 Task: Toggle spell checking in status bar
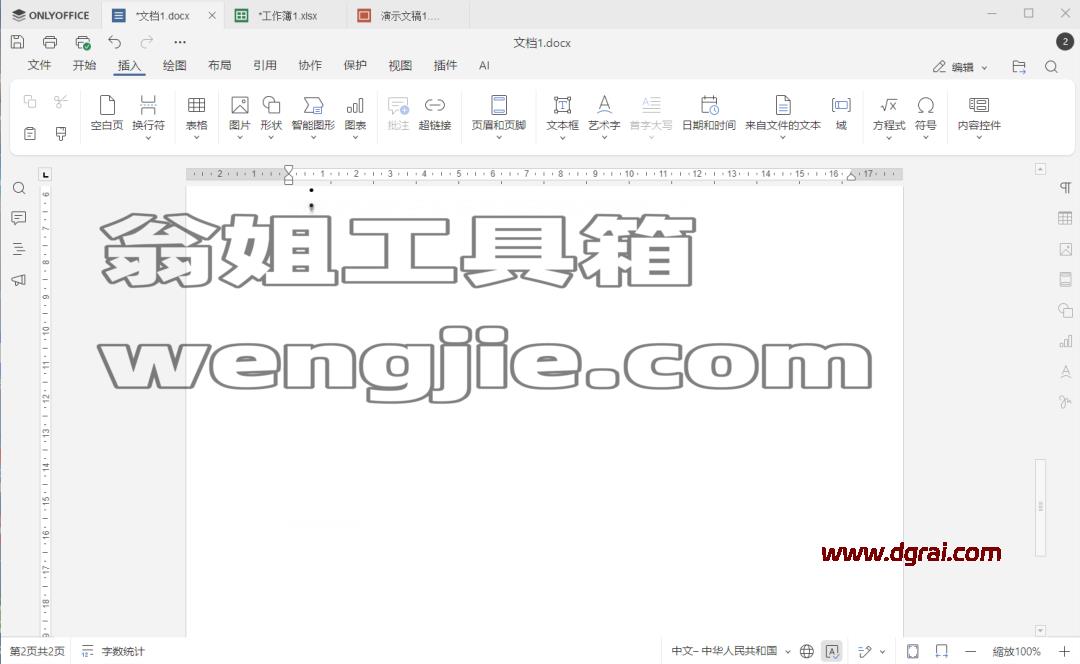pos(832,651)
